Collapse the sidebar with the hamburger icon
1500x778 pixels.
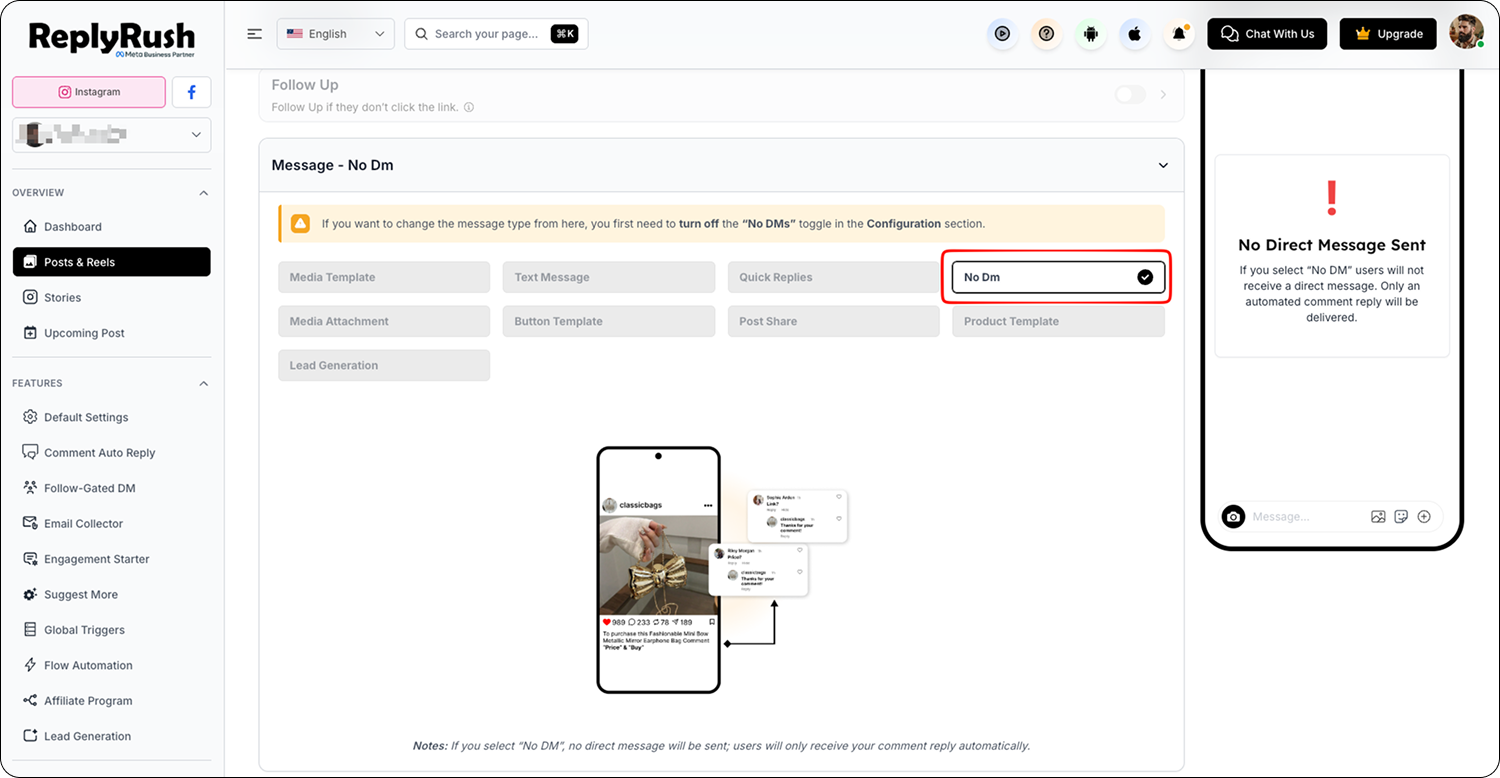point(255,34)
